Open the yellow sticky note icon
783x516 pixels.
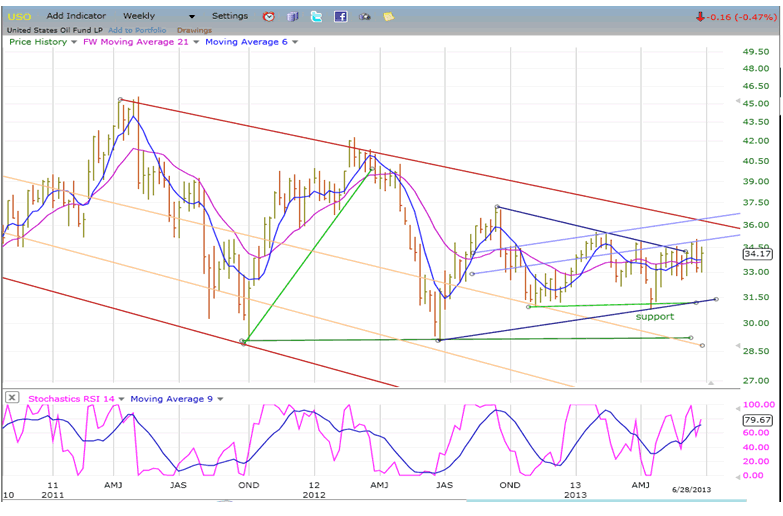point(388,17)
